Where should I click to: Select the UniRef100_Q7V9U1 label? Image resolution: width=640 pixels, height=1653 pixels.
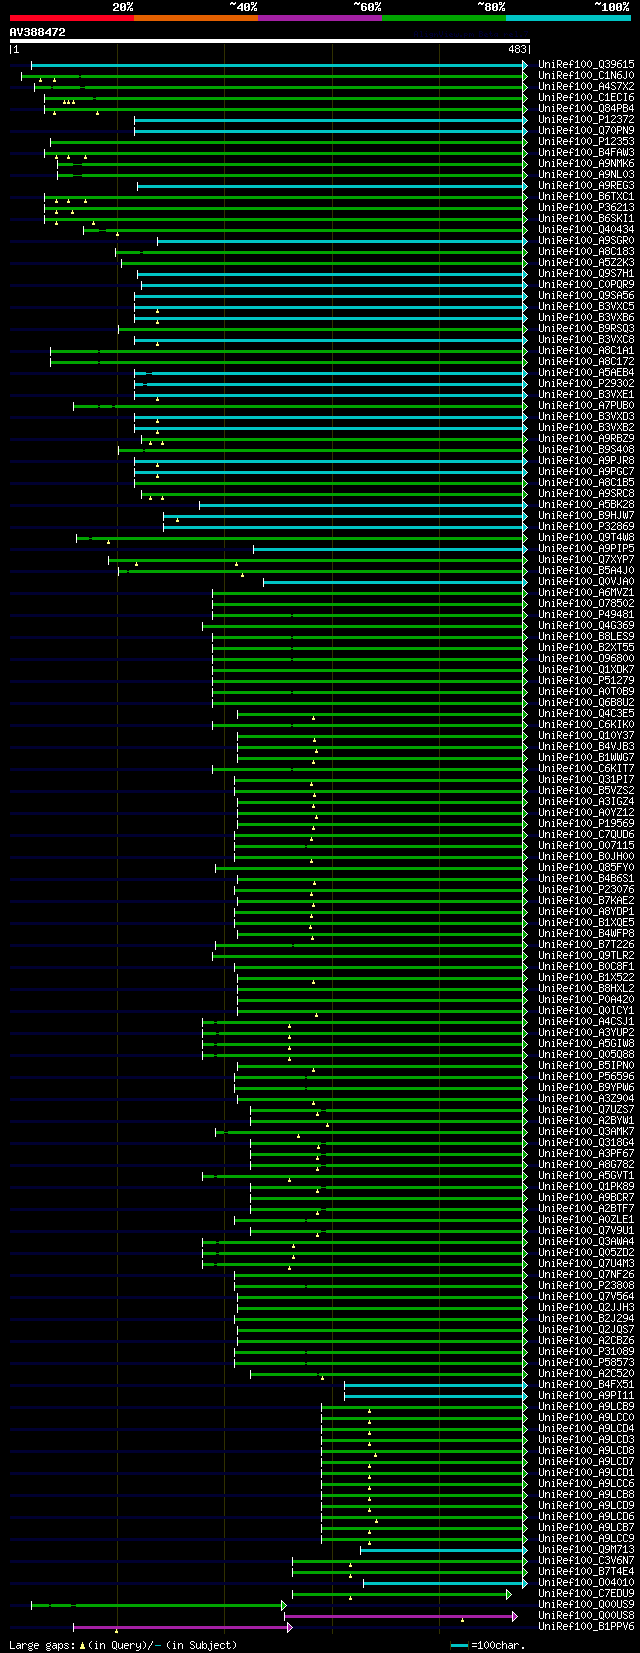click(586, 1231)
